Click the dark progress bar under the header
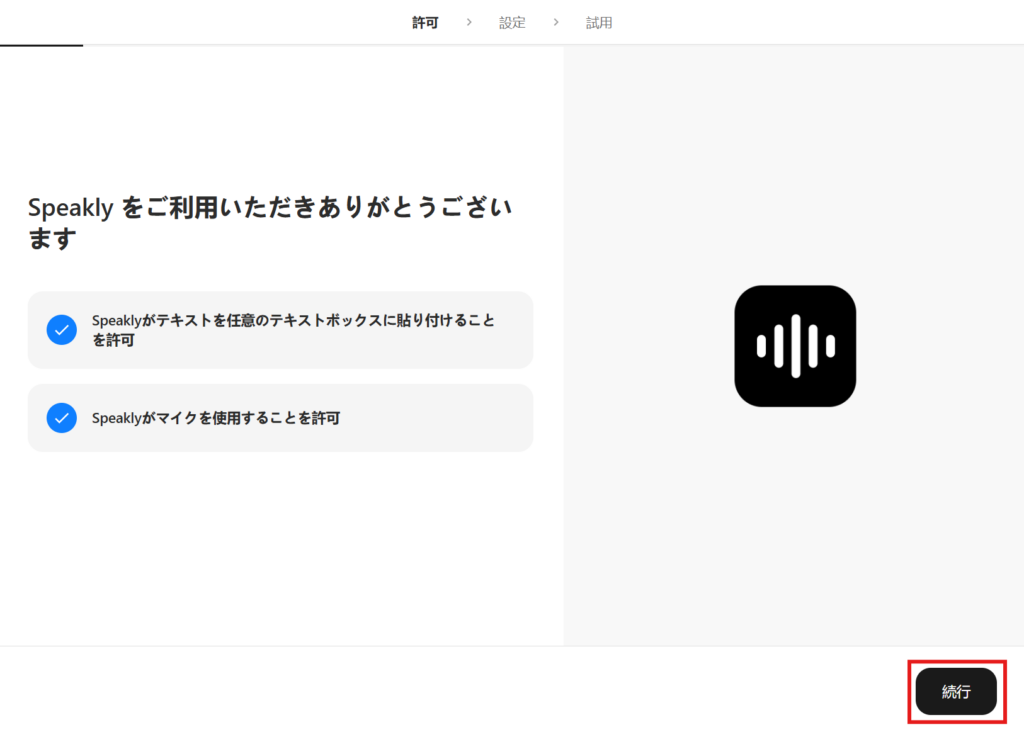1024x732 pixels. click(x=41, y=45)
